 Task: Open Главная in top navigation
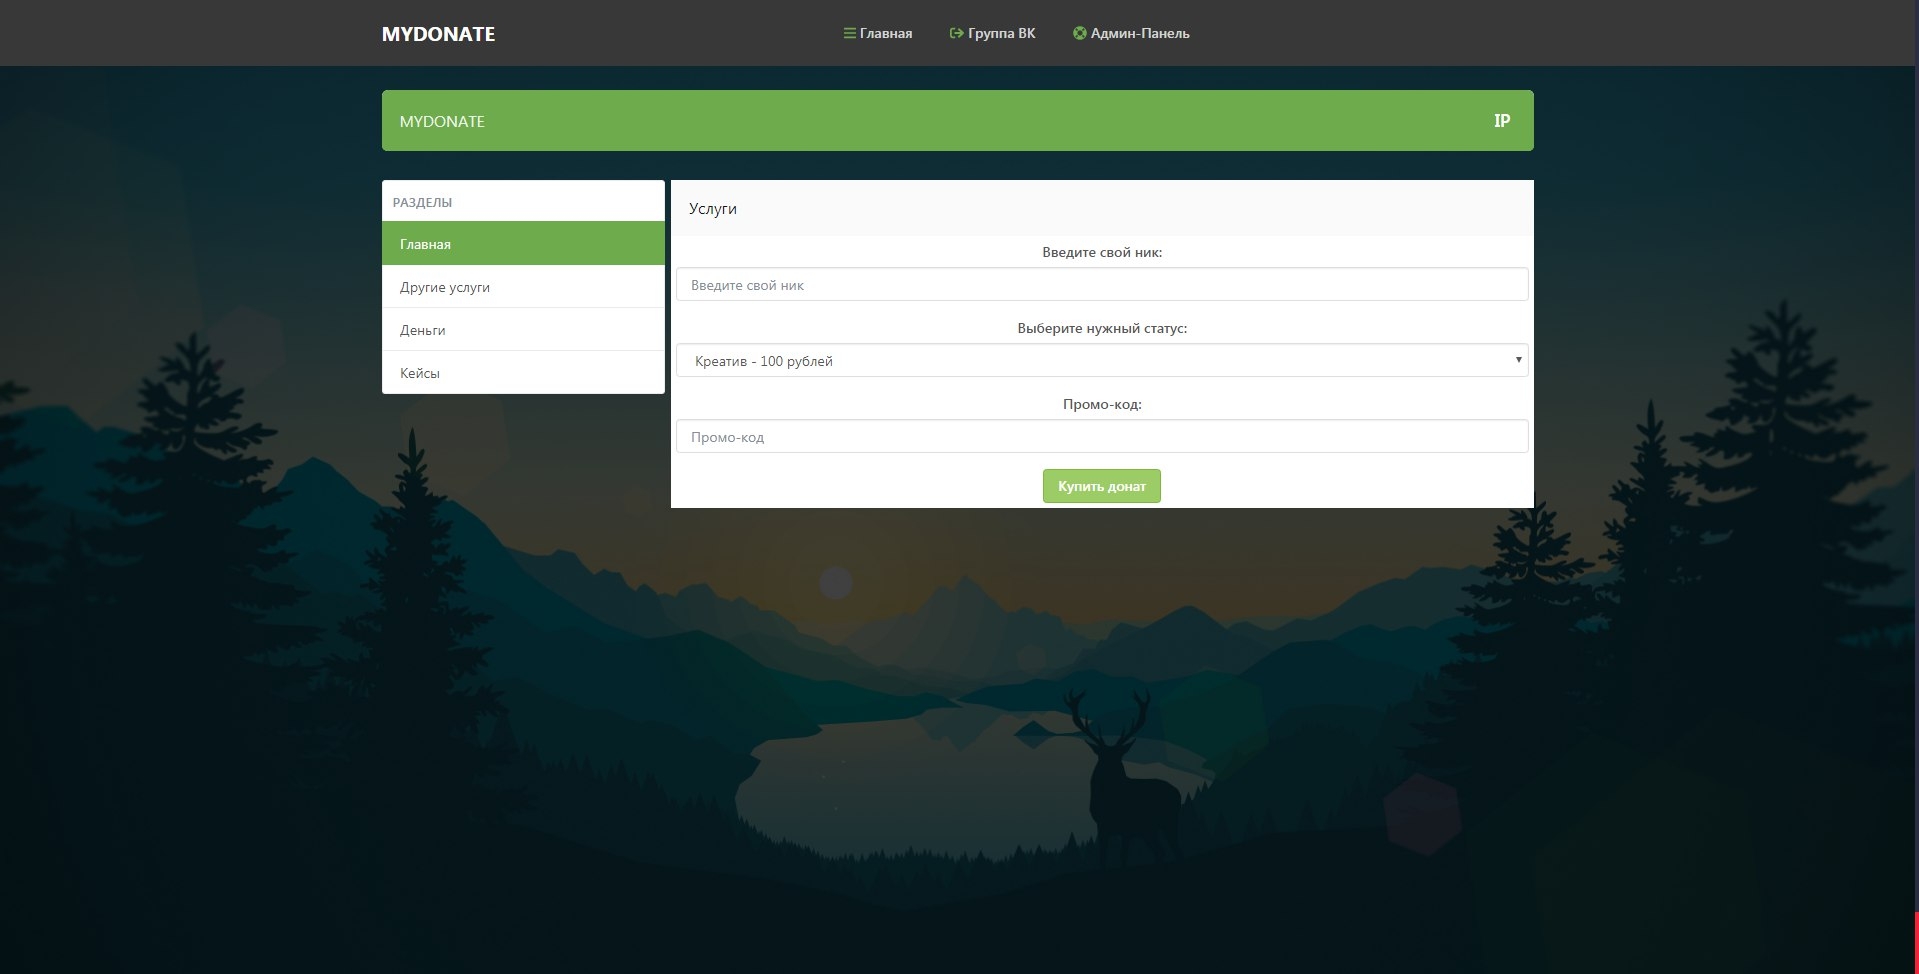pyautogui.click(x=878, y=33)
